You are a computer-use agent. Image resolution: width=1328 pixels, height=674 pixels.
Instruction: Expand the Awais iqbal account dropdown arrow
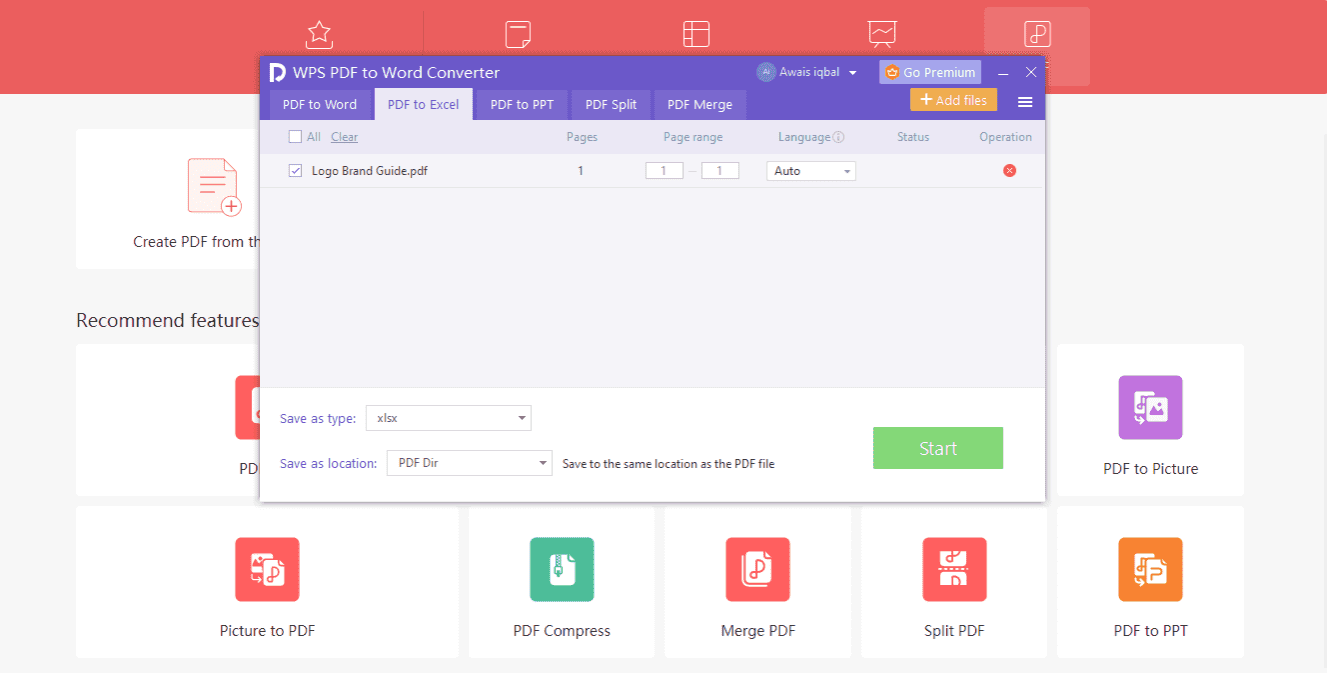tap(853, 73)
